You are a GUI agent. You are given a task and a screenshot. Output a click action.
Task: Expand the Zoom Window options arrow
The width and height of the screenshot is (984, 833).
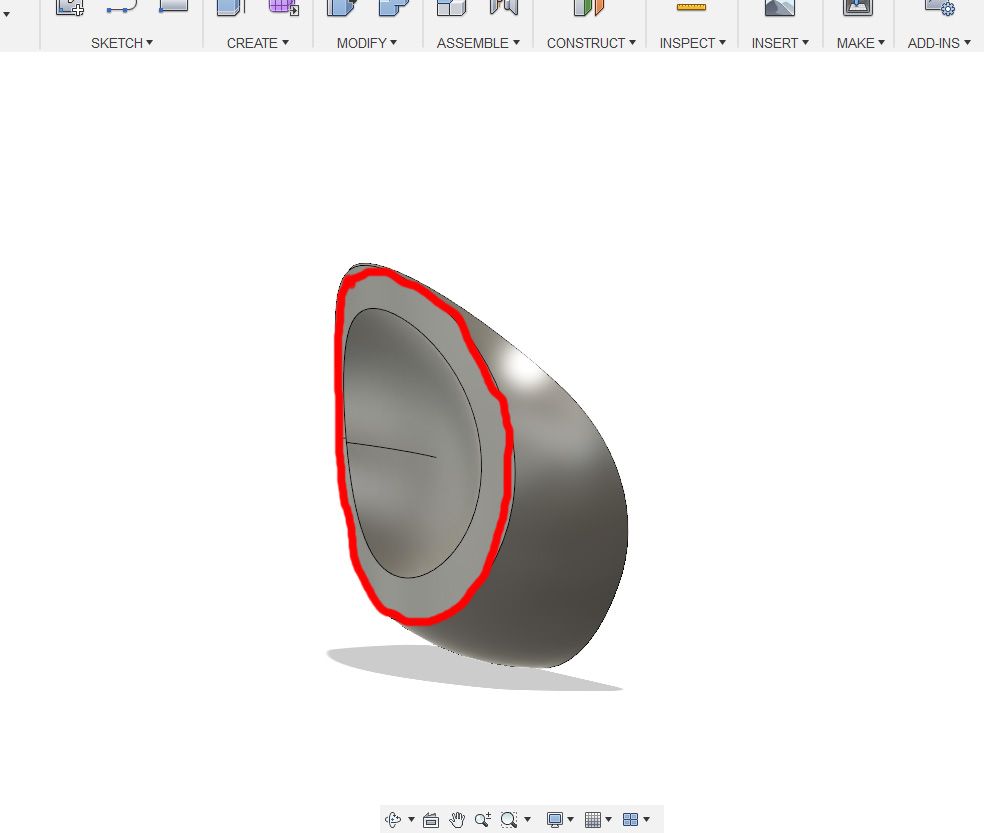coord(527,819)
